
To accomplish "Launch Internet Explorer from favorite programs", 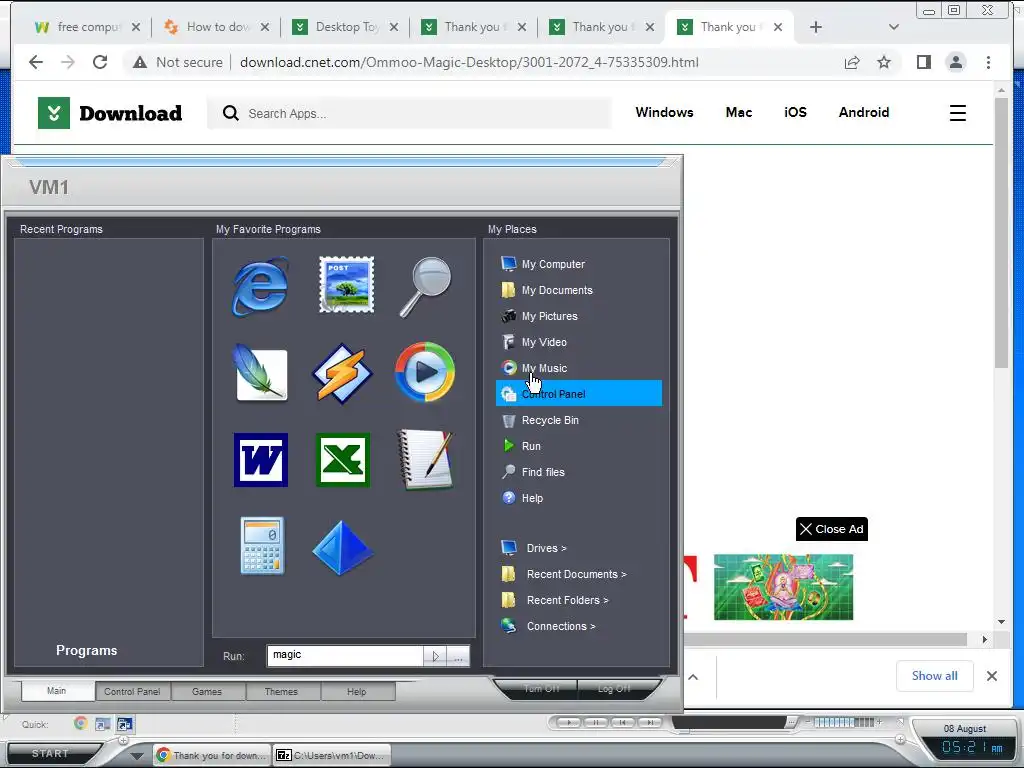I will click(x=261, y=287).
